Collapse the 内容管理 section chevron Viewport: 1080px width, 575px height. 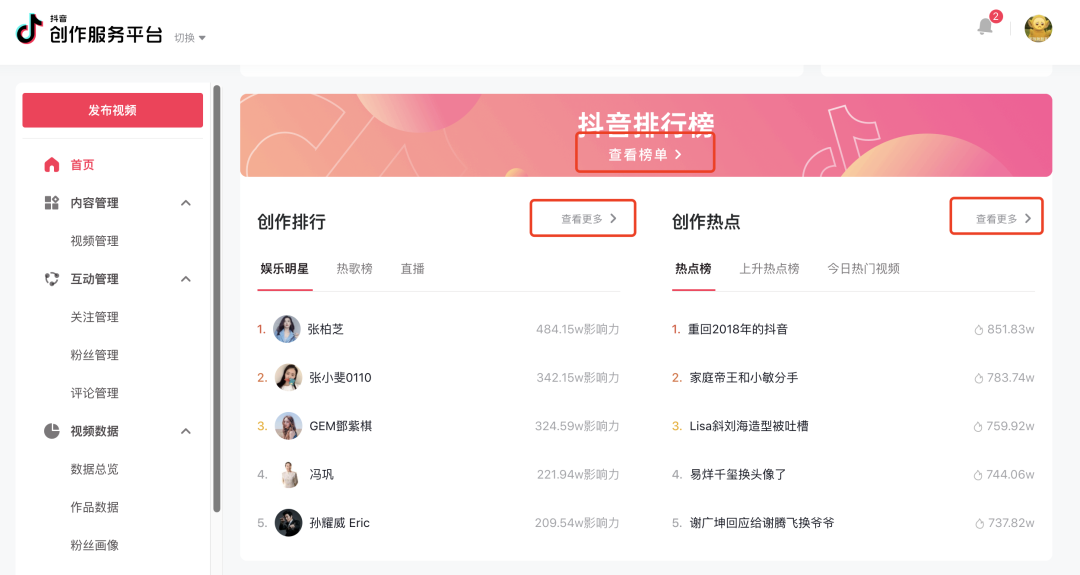[185, 203]
